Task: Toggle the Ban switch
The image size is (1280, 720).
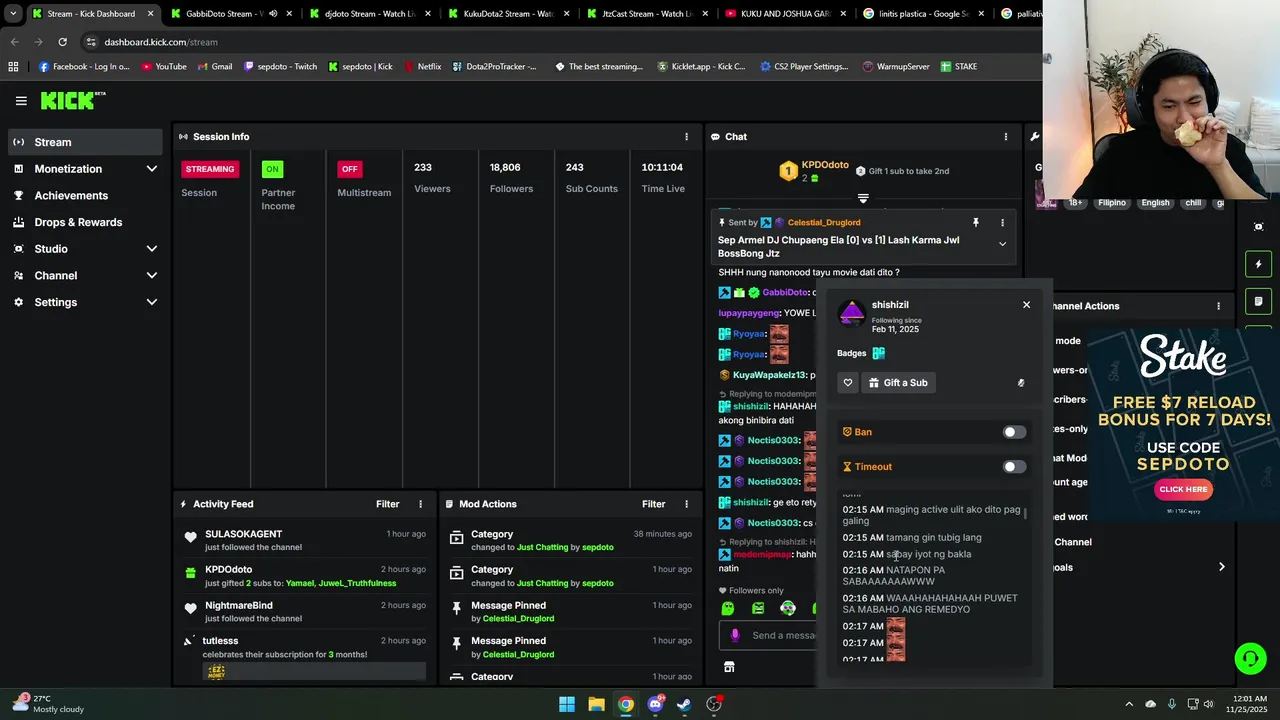Action: 1014,432
